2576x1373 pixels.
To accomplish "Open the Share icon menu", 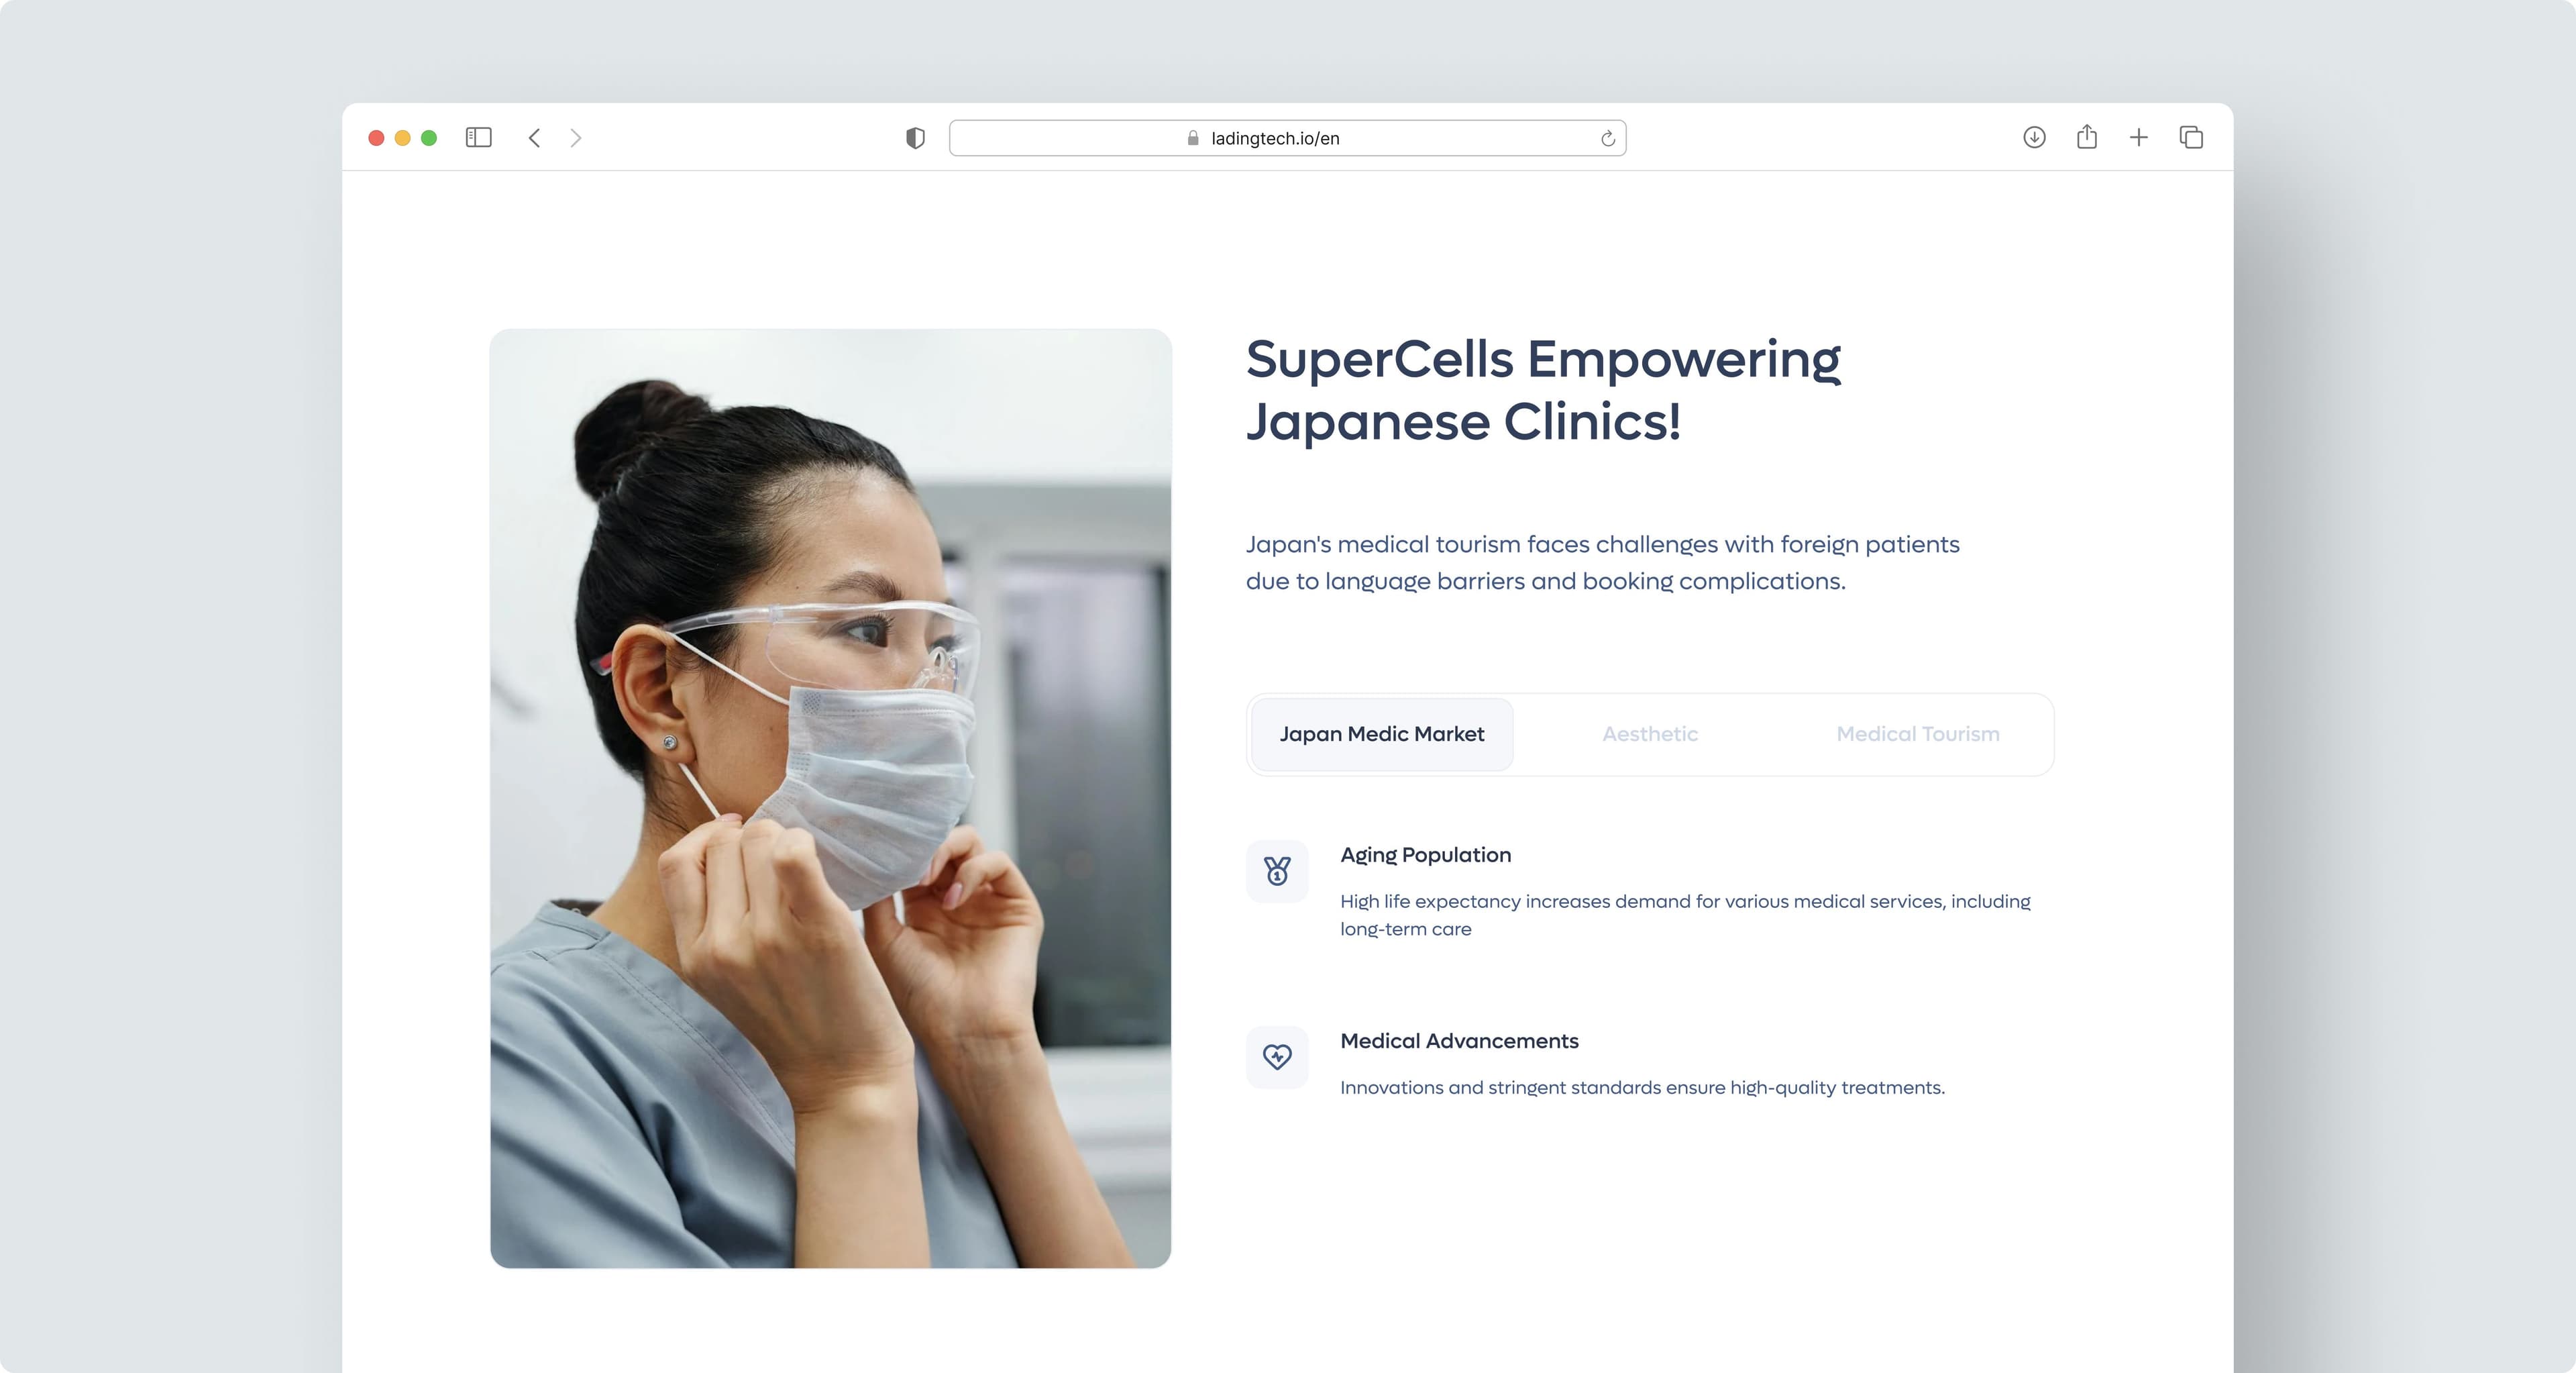I will [x=2086, y=137].
